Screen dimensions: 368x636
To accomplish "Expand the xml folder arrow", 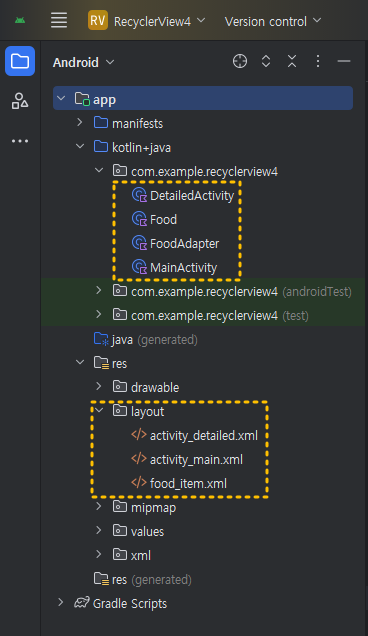I will (99, 554).
